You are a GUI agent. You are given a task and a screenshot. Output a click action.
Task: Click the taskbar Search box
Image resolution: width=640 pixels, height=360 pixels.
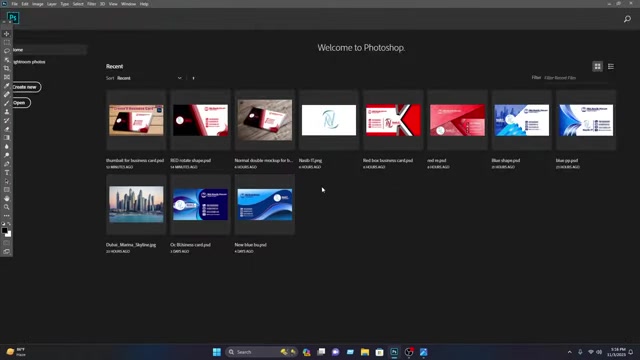click(x=262, y=352)
